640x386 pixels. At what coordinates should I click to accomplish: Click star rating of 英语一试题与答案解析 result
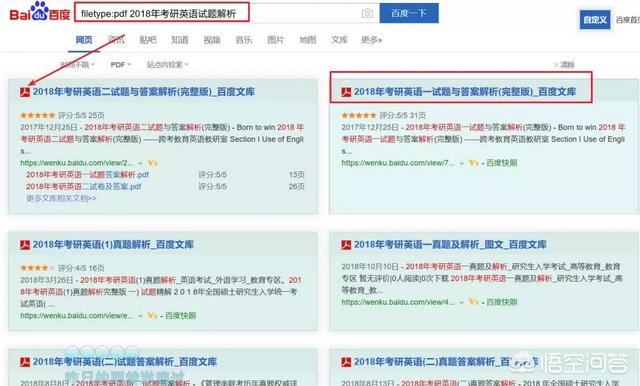359,115
